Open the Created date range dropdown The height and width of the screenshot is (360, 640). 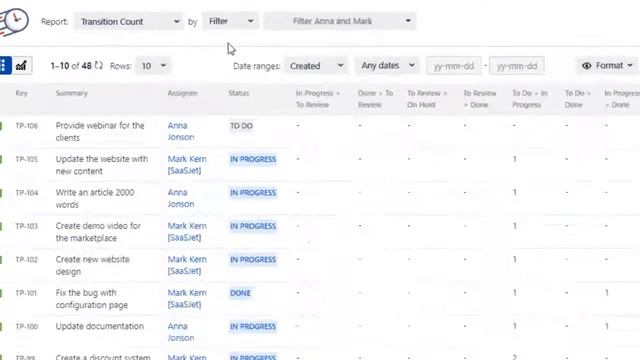tap(316, 66)
